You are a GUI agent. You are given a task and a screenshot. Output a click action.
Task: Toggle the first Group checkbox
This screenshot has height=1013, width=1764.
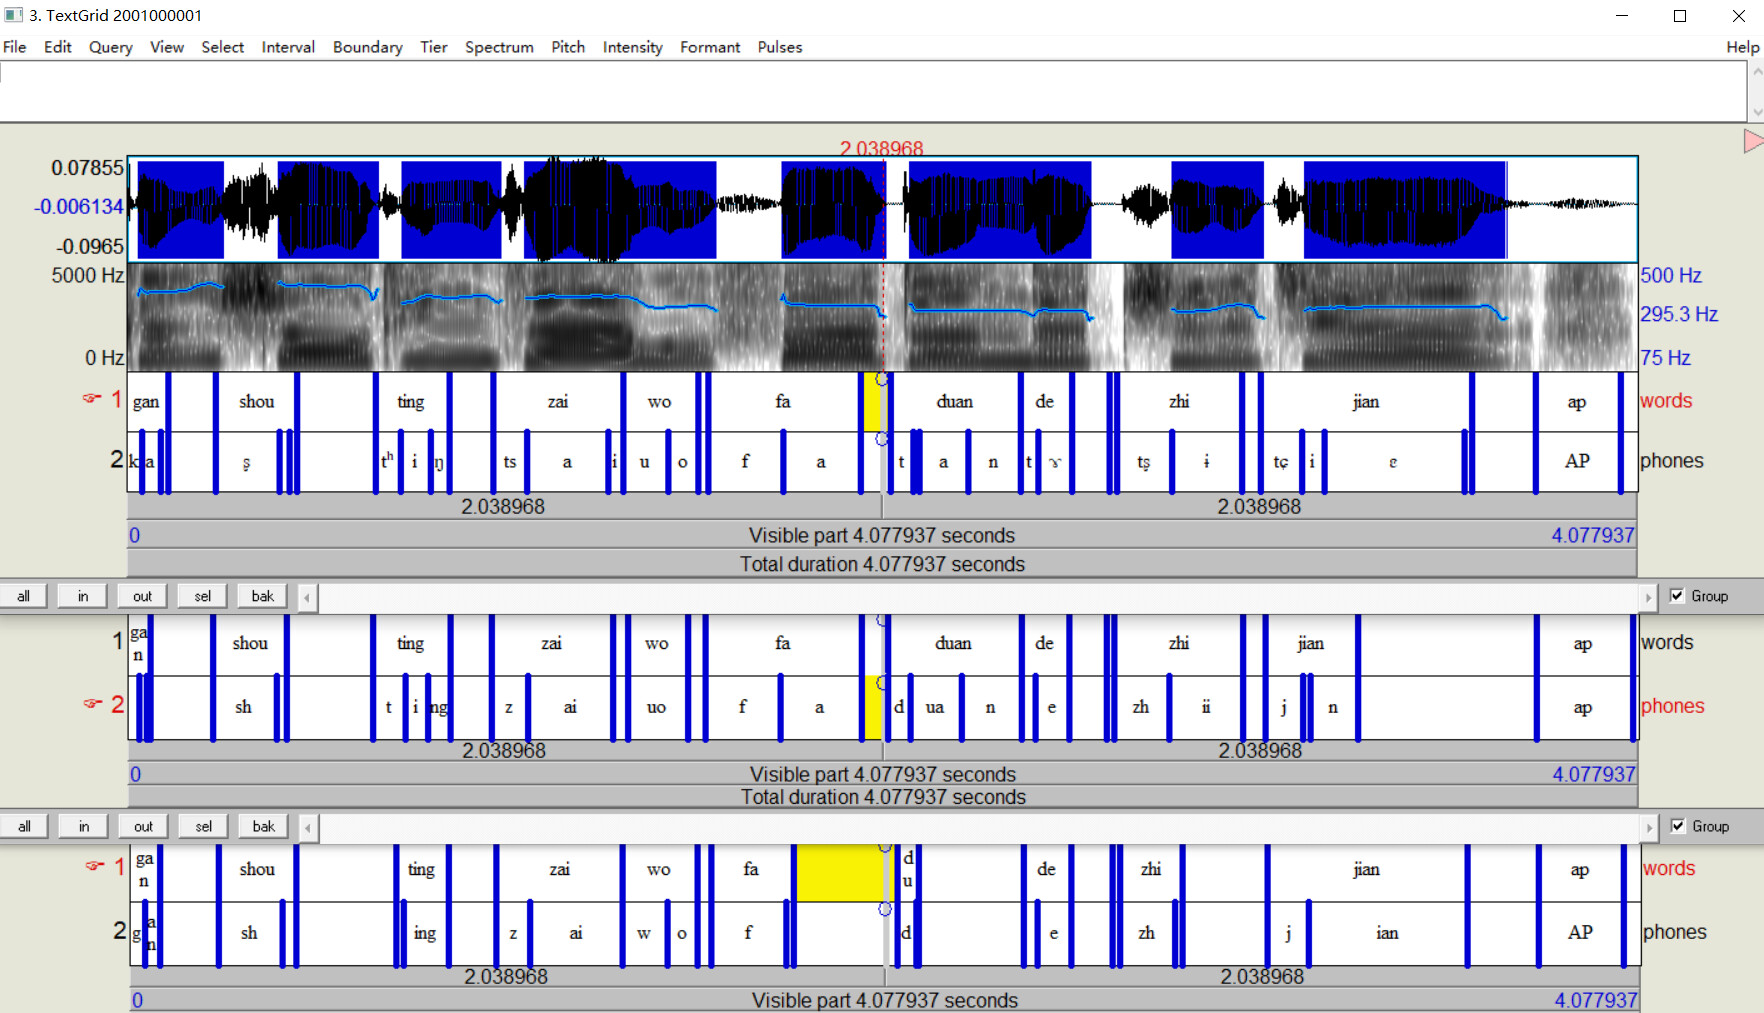tap(1677, 596)
